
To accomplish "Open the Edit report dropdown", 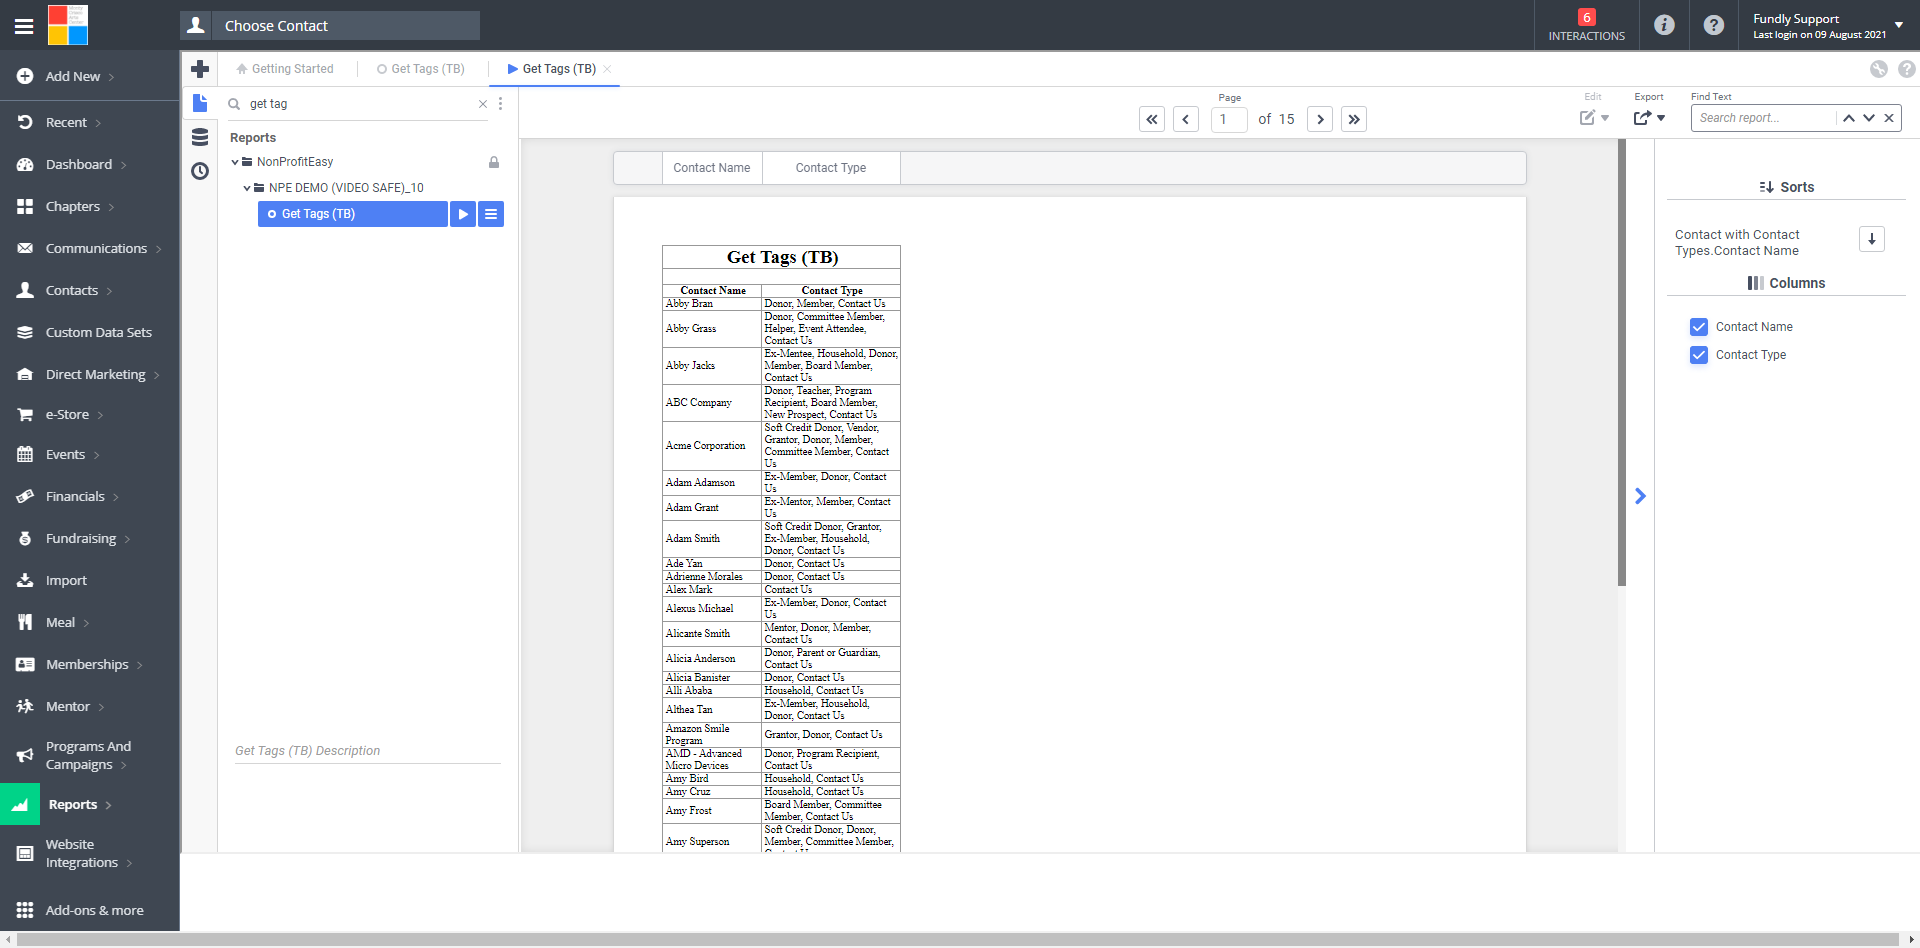I will (1594, 118).
